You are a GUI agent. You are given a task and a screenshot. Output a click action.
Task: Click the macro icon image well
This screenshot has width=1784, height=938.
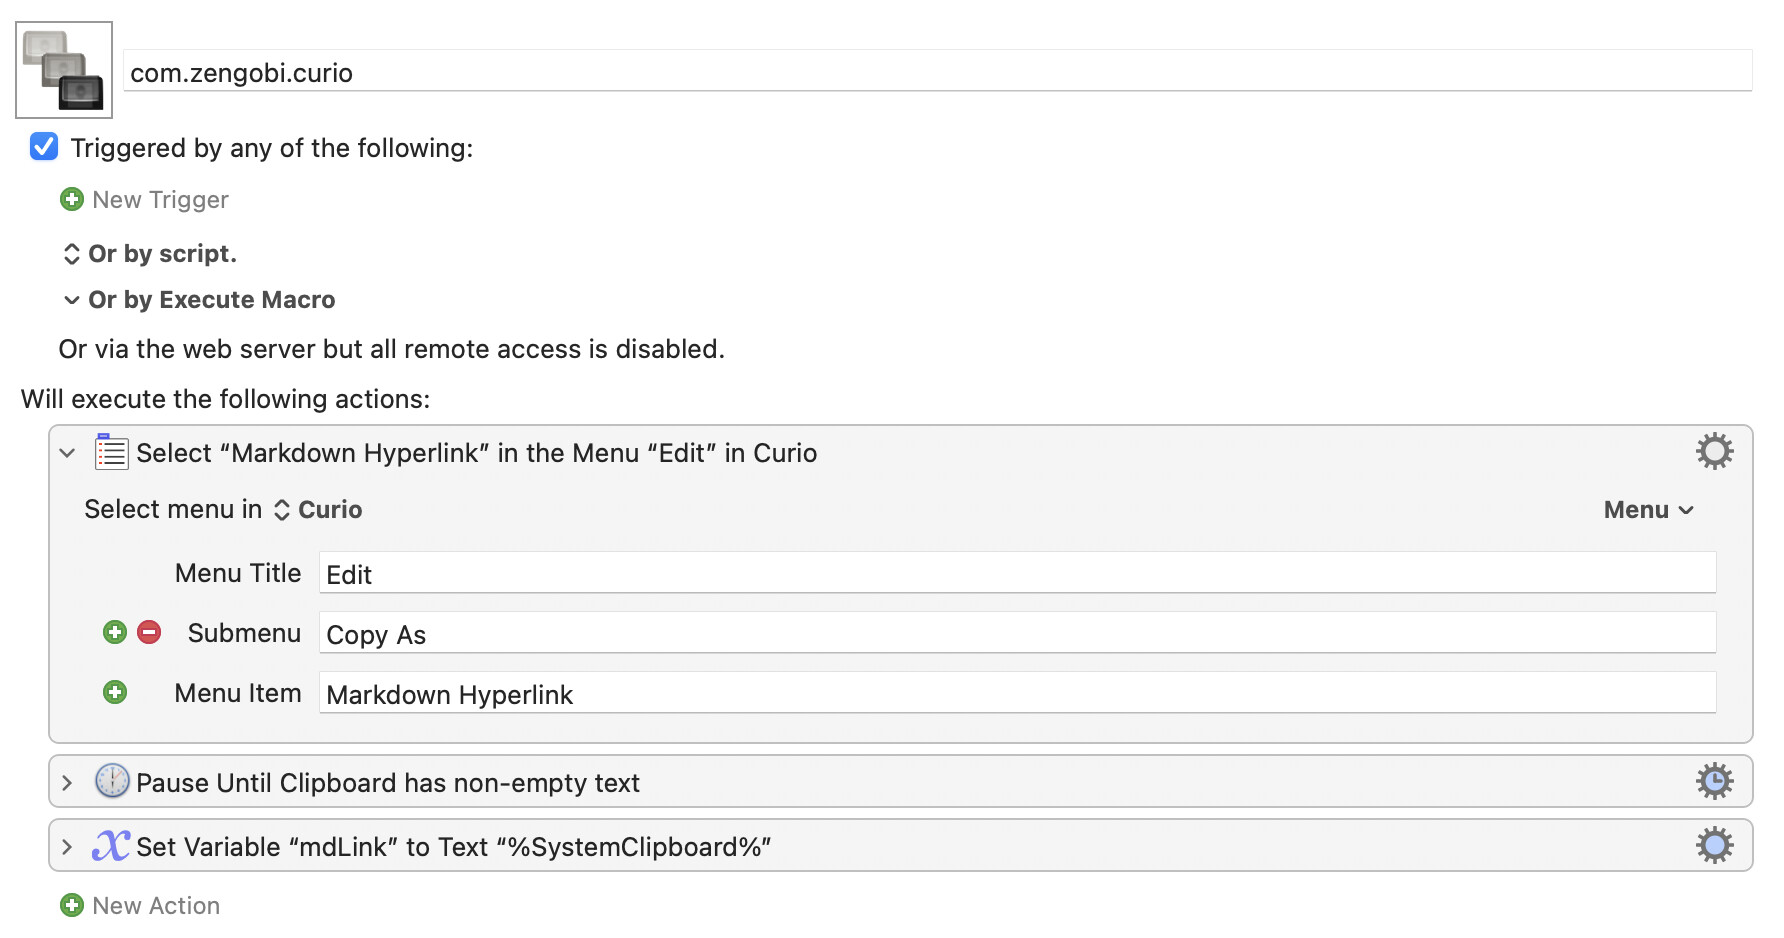pos(64,70)
